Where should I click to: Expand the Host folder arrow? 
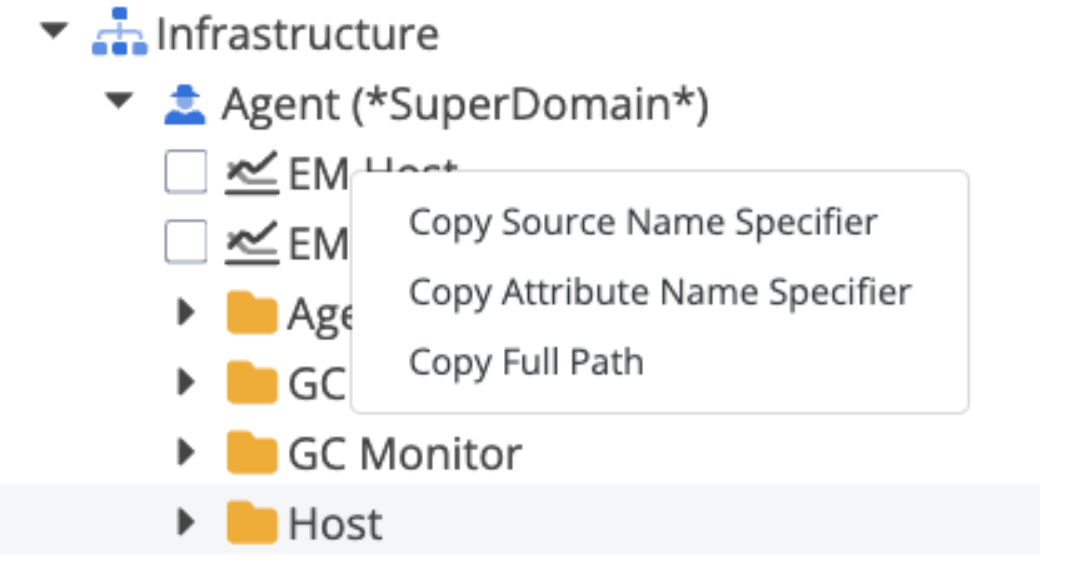point(185,523)
